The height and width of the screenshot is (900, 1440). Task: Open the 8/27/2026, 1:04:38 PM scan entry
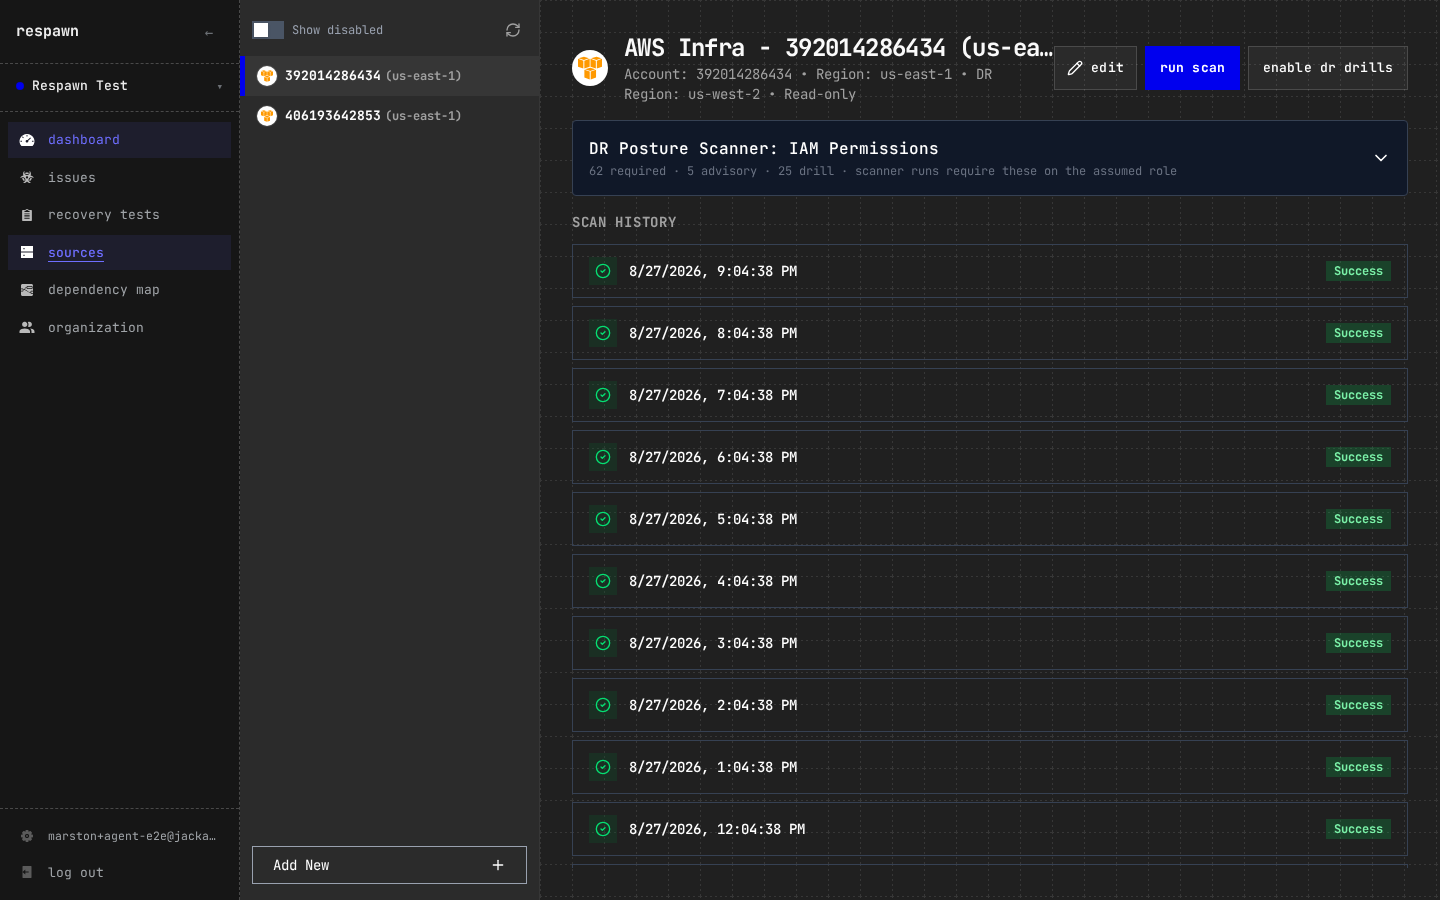coord(990,767)
